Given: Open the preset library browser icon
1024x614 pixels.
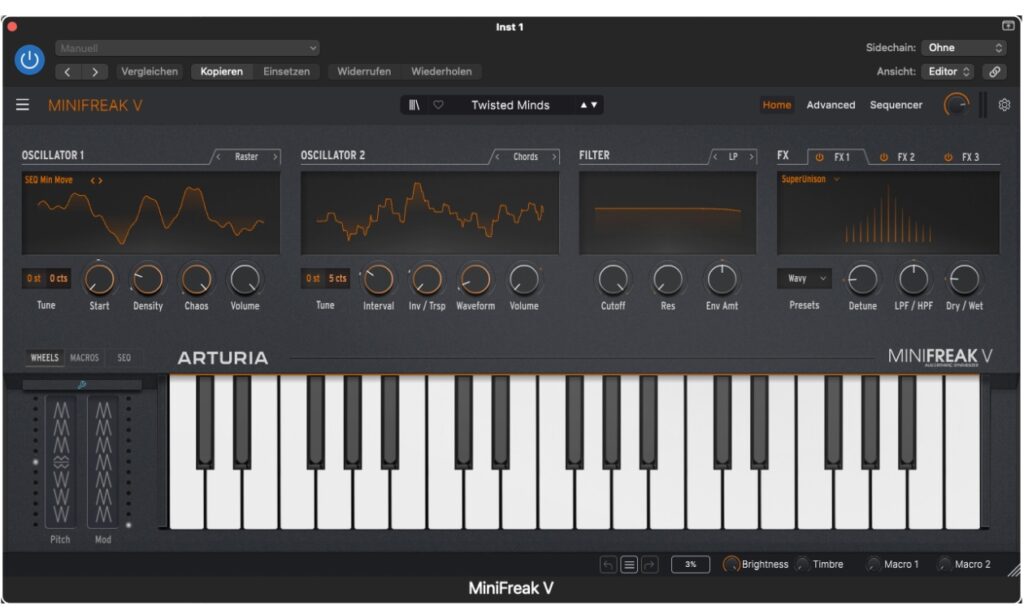Looking at the screenshot, I should coord(414,105).
